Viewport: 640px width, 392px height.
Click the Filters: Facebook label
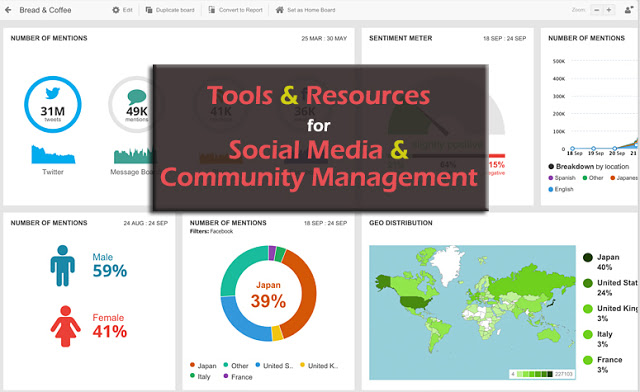point(211,231)
